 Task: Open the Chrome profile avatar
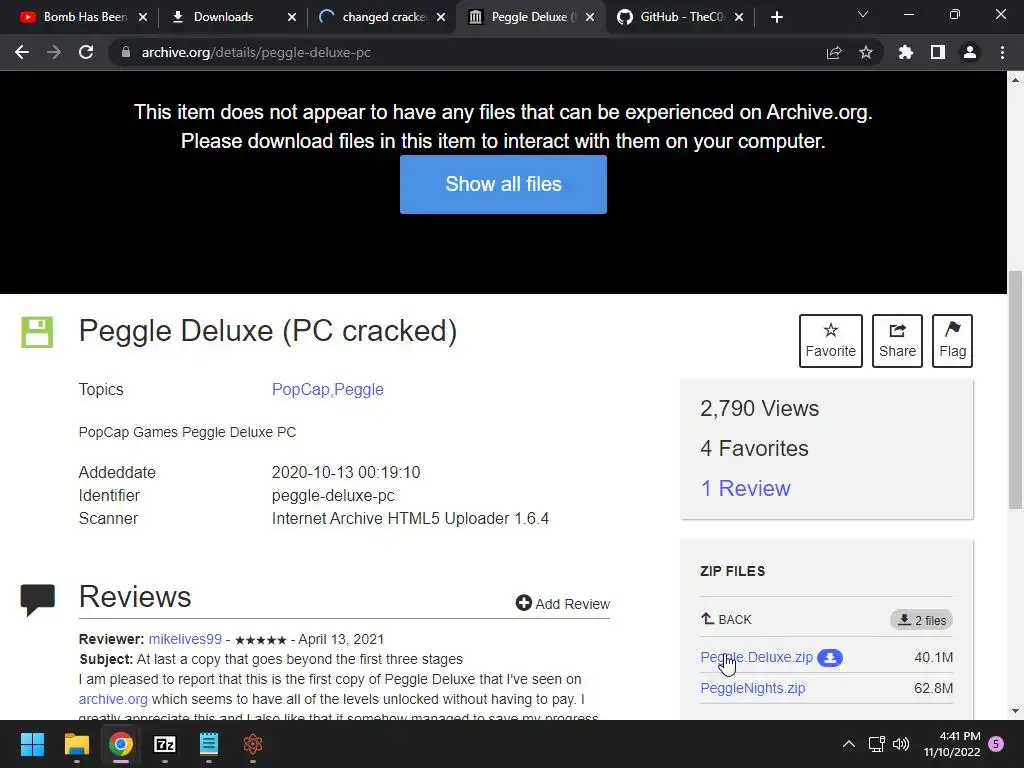(970, 52)
